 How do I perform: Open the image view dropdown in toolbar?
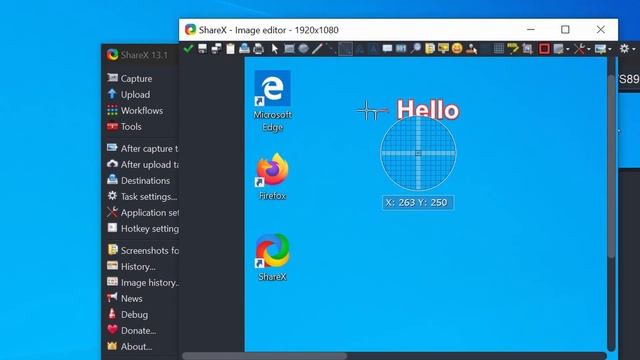(x=603, y=49)
